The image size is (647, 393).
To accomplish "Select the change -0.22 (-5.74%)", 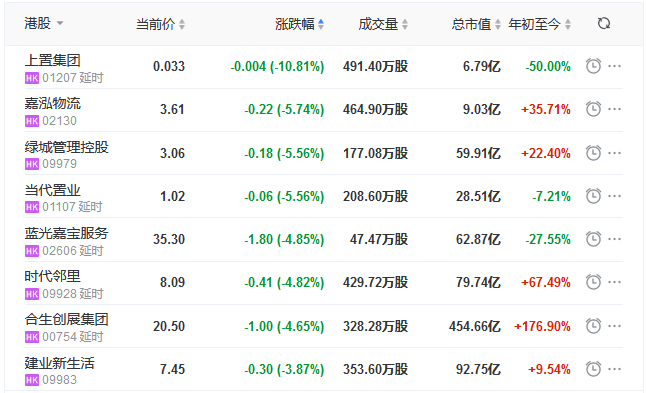I will tap(284, 109).
